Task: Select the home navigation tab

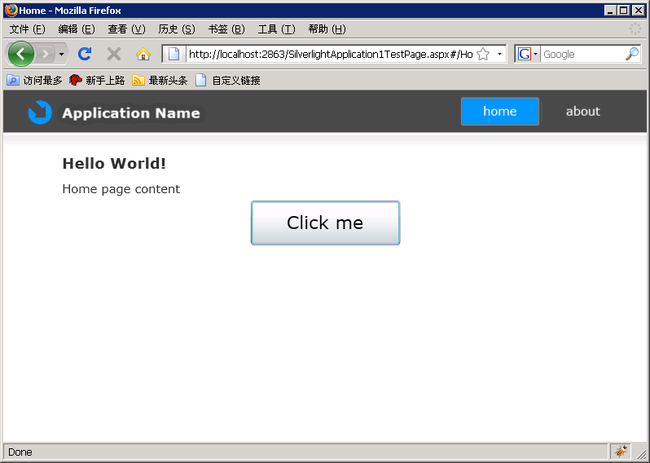Action: (500, 111)
